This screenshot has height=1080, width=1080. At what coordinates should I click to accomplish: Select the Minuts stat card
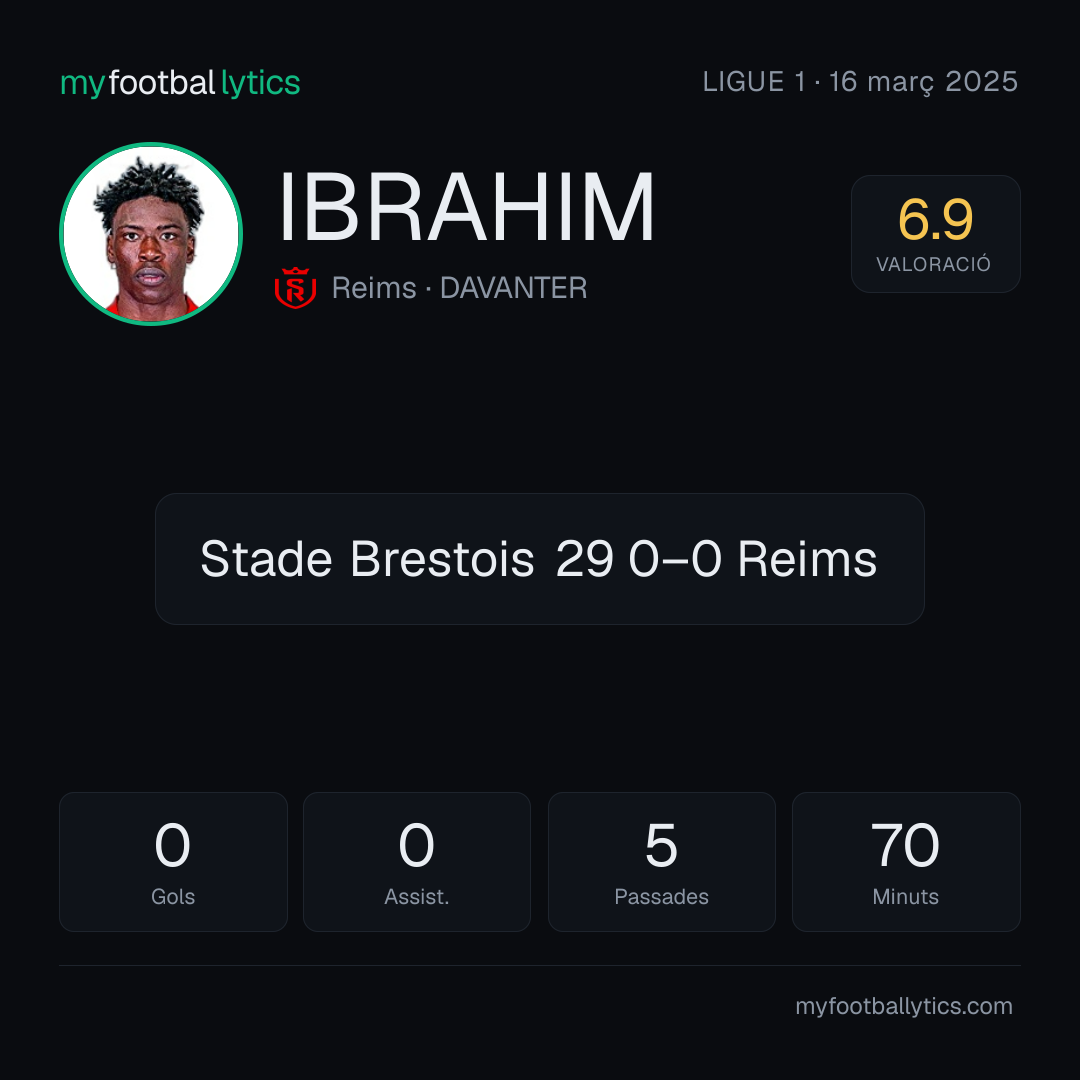coord(906,862)
